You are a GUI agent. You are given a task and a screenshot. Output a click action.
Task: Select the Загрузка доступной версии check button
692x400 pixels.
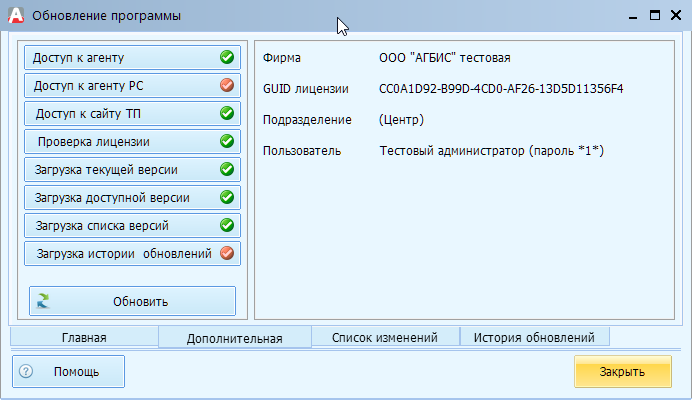[132, 197]
